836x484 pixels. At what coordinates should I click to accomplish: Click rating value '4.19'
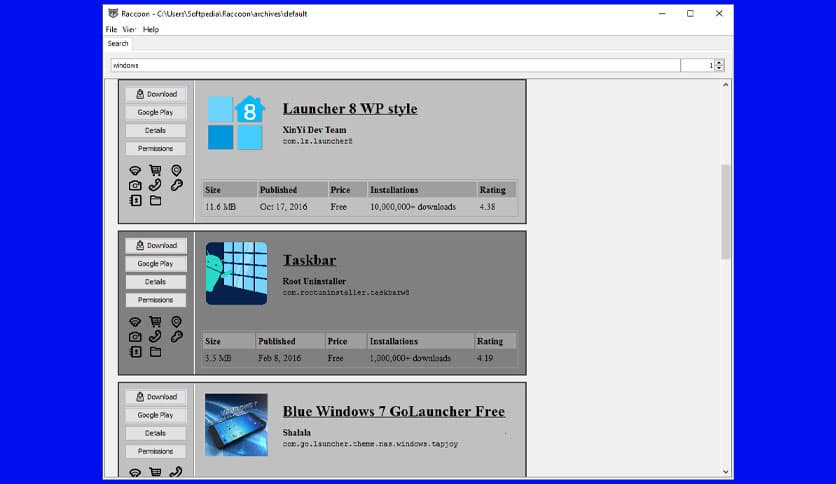click(485, 358)
